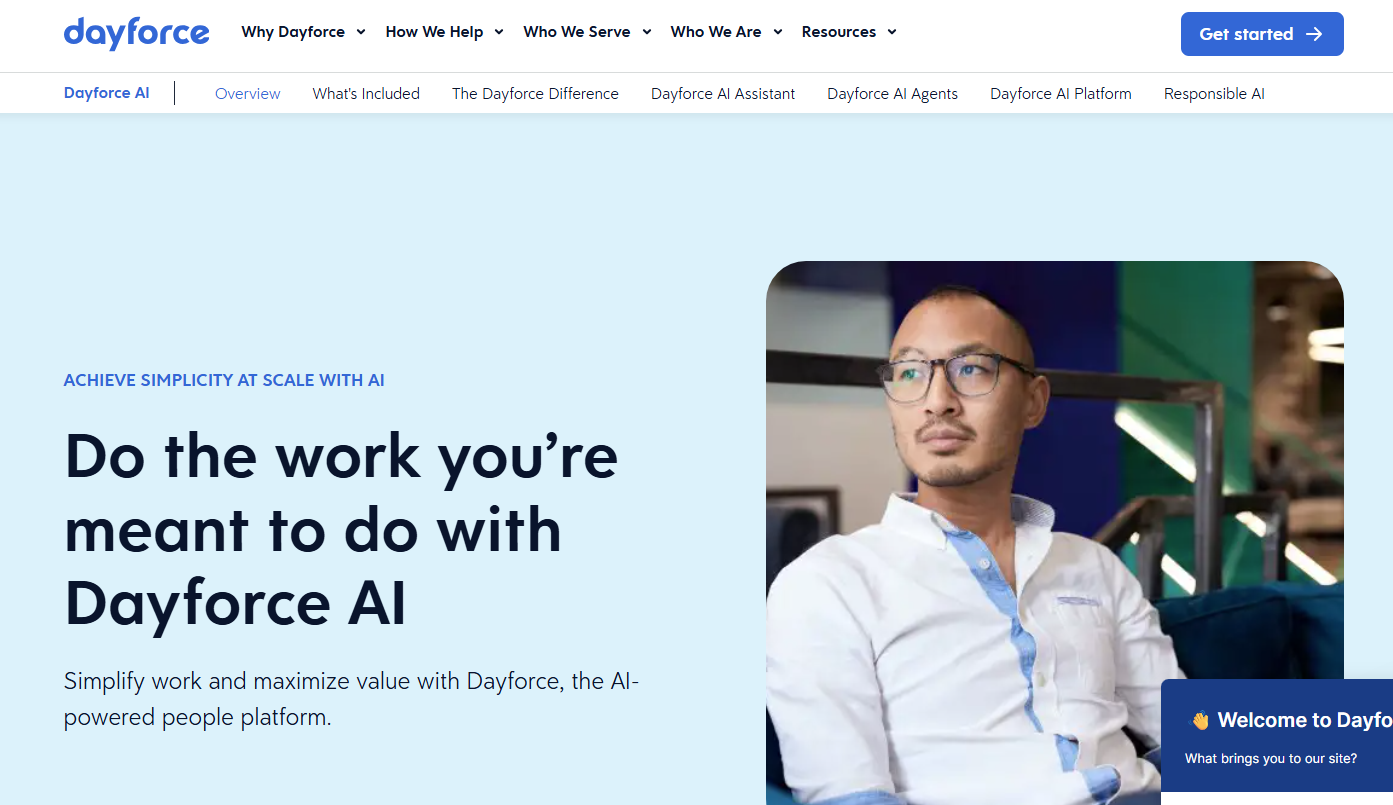Image resolution: width=1393 pixels, height=805 pixels.
Task: Click the man with glasses hero photo
Action: [1055, 532]
